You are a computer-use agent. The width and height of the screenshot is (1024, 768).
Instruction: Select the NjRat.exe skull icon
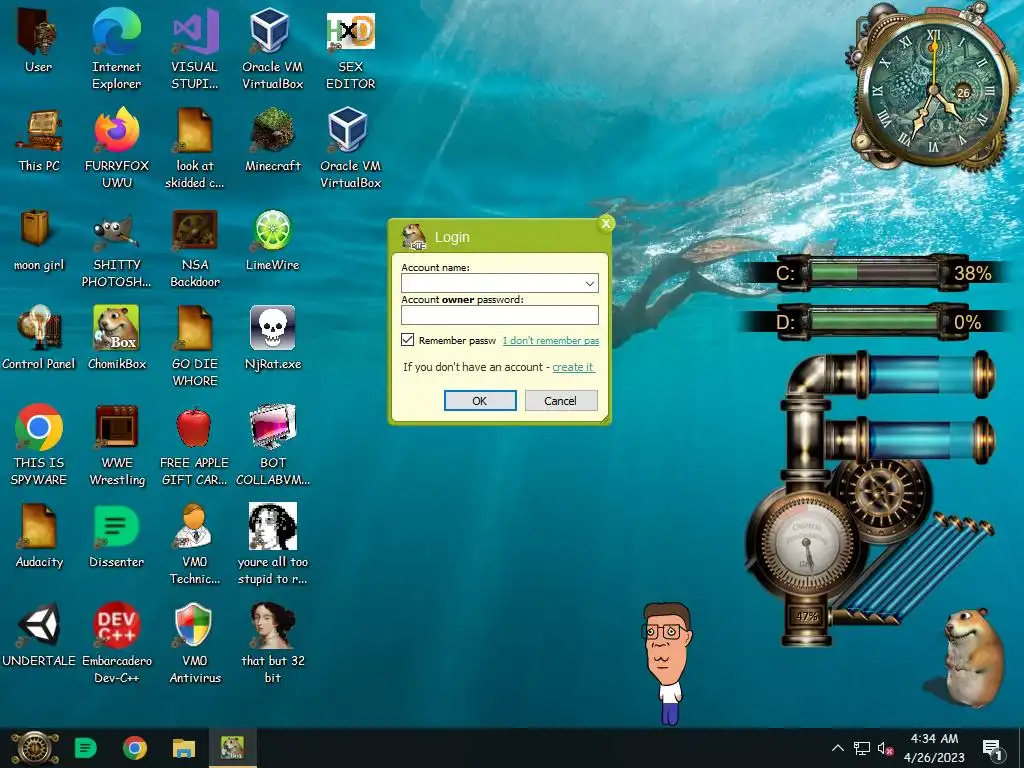click(x=273, y=338)
